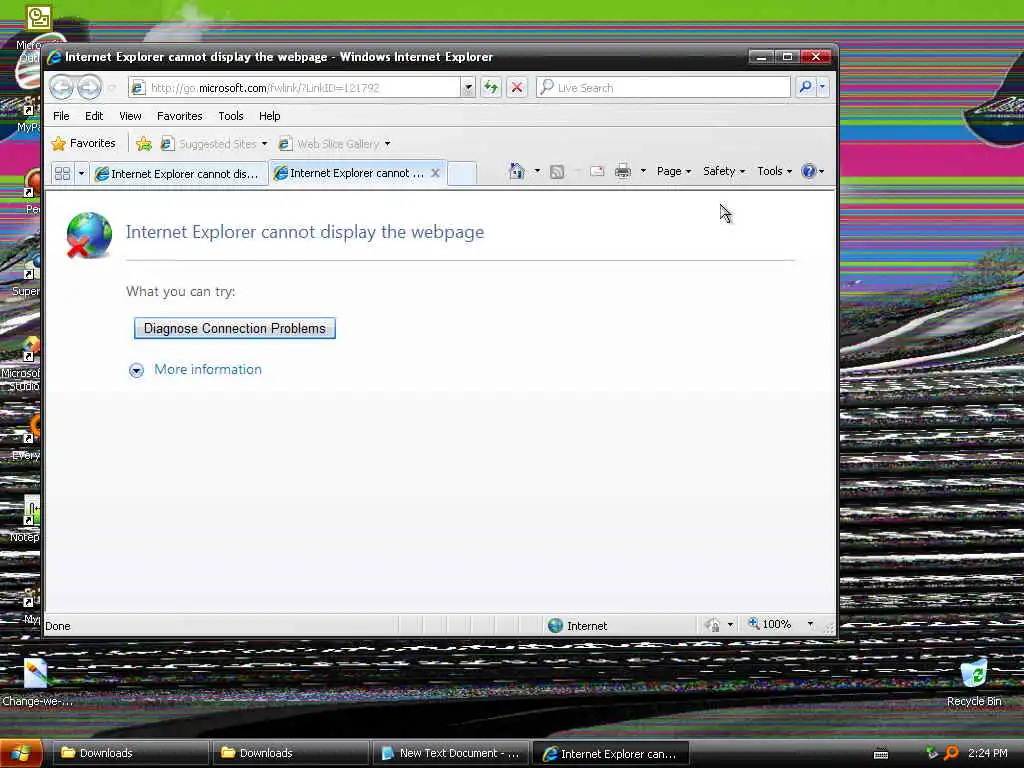Screen dimensions: 1024x768
Task: Open the tab list dropdown arrow
Action: 82,173
